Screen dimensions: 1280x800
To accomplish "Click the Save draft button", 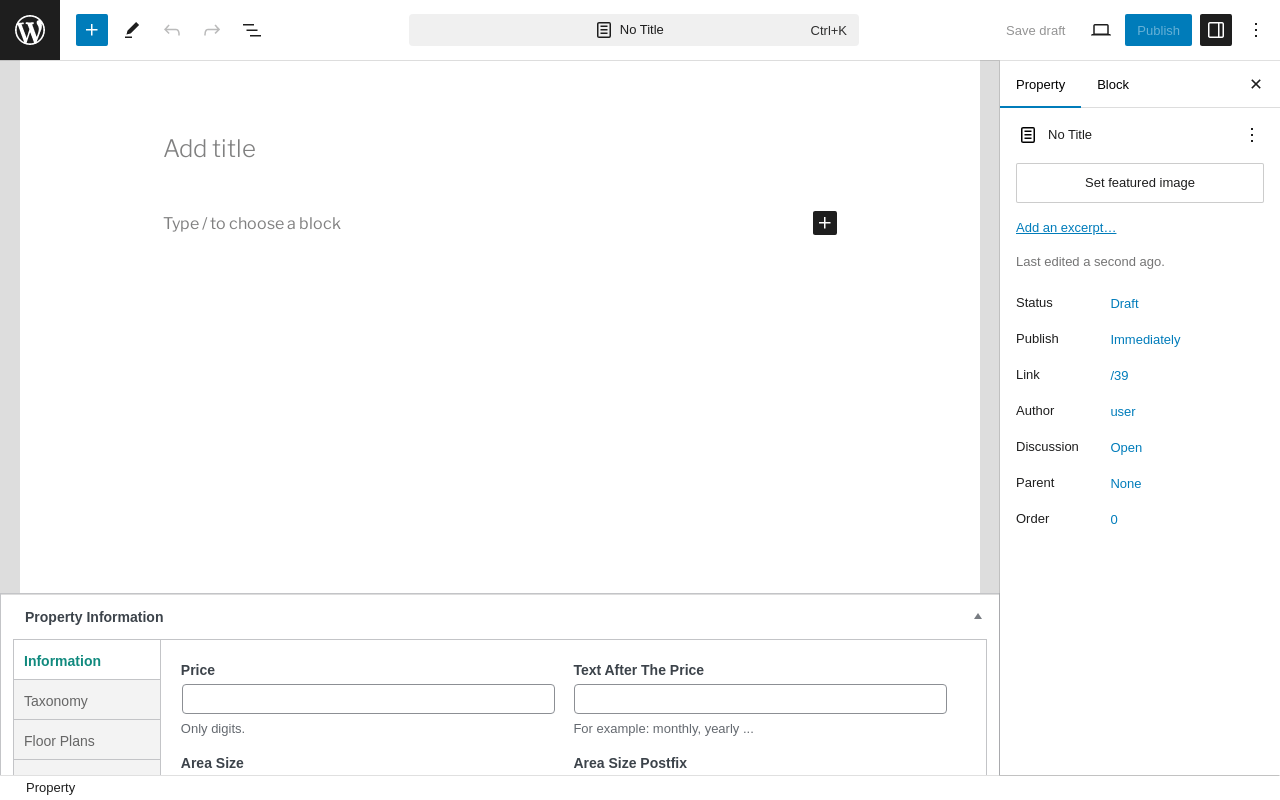I will coord(1035,30).
